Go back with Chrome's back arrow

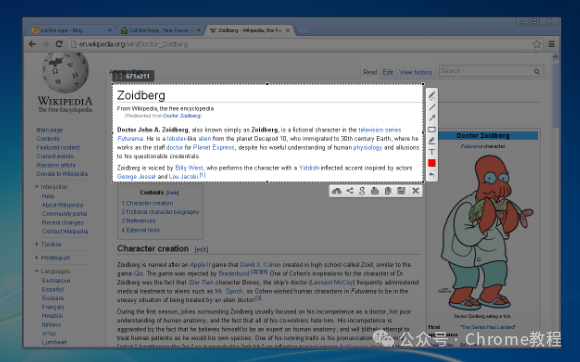tap(33, 44)
